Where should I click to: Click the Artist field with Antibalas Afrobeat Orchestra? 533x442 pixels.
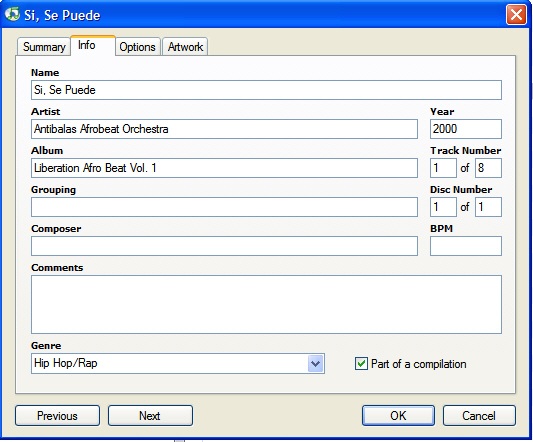pyautogui.click(x=224, y=129)
